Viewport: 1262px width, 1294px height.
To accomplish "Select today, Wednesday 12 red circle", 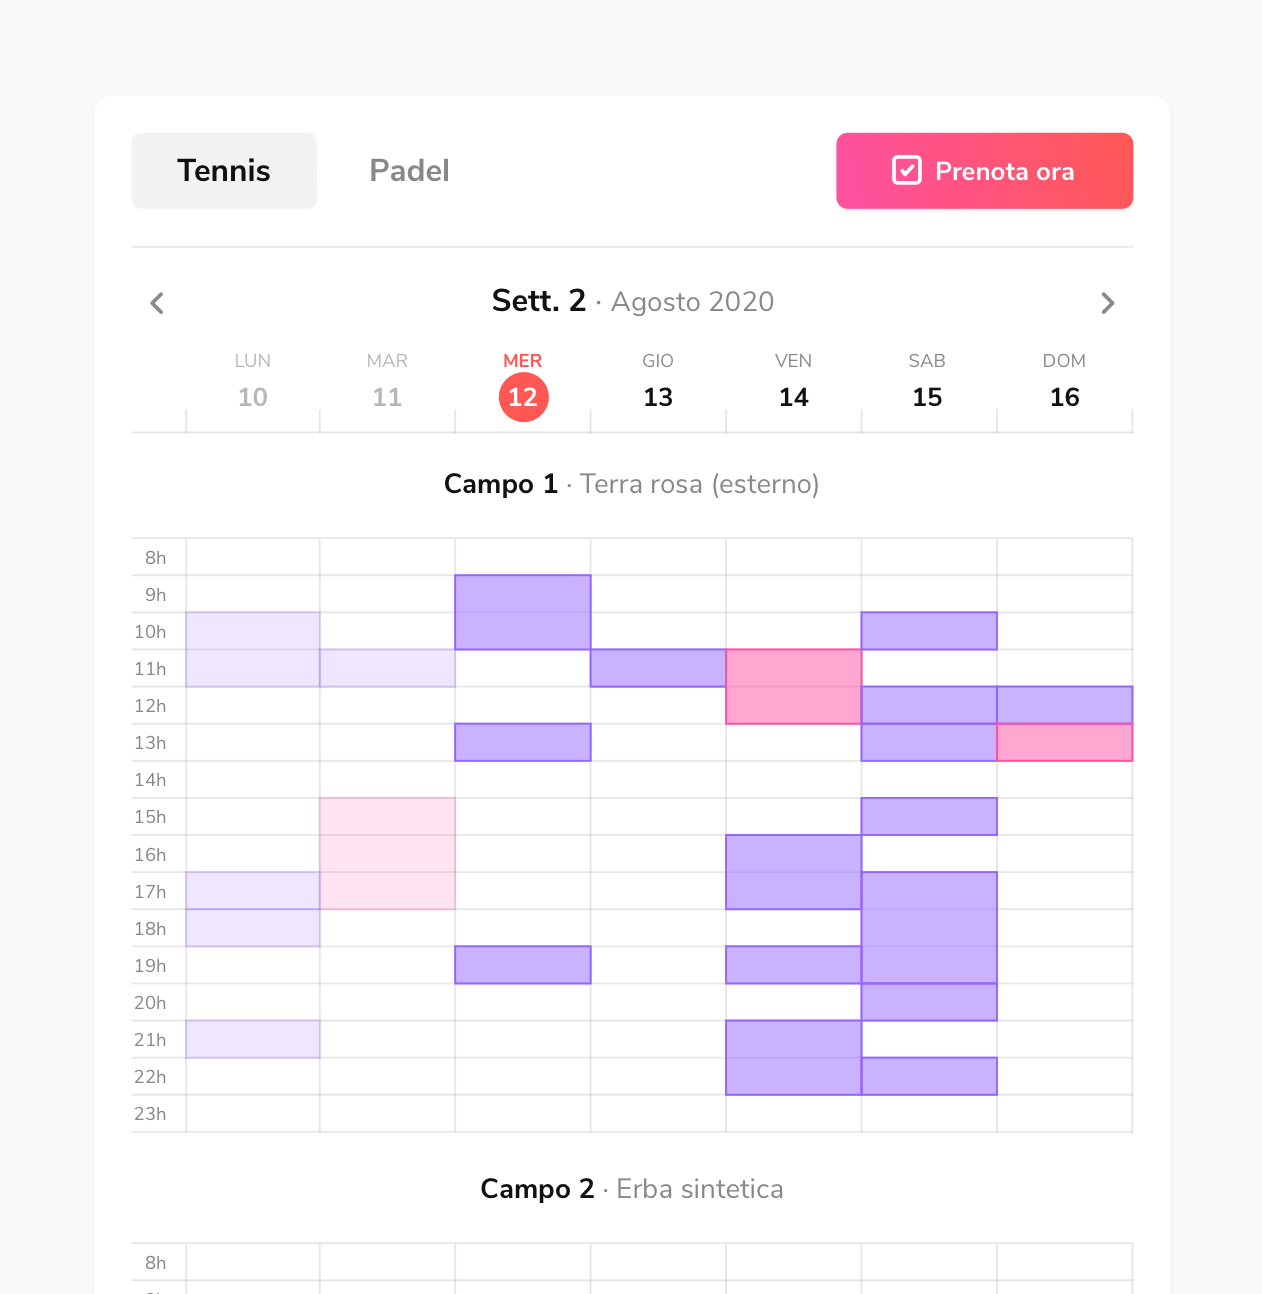I will 523,397.
